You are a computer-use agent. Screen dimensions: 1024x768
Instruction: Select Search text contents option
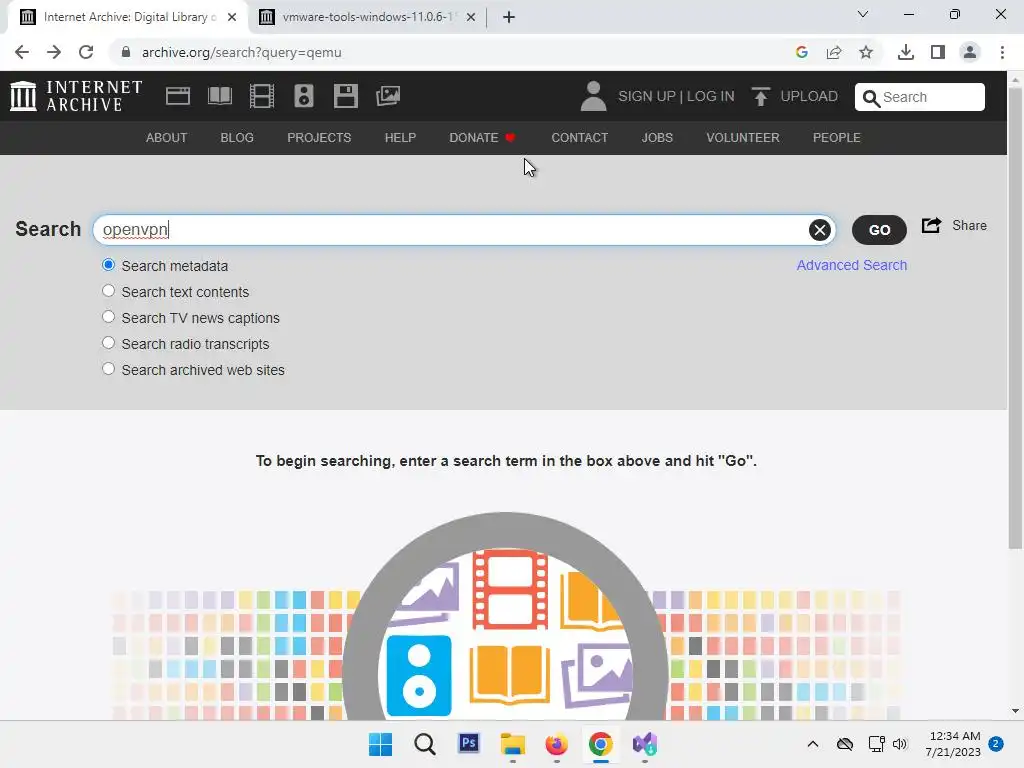(108, 291)
